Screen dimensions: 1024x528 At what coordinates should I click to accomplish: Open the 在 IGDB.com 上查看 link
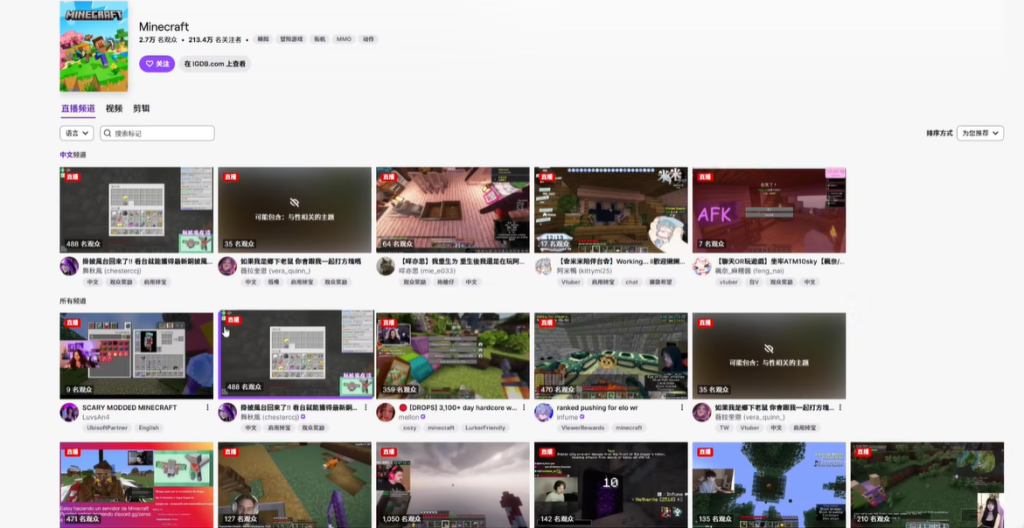pos(215,64)
